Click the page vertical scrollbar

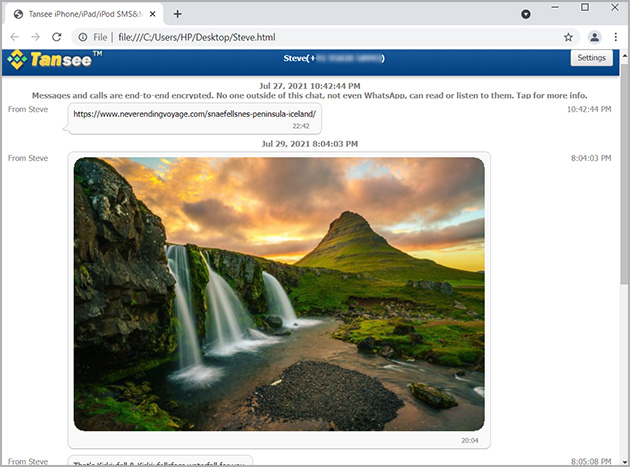(x=624, y=250)
